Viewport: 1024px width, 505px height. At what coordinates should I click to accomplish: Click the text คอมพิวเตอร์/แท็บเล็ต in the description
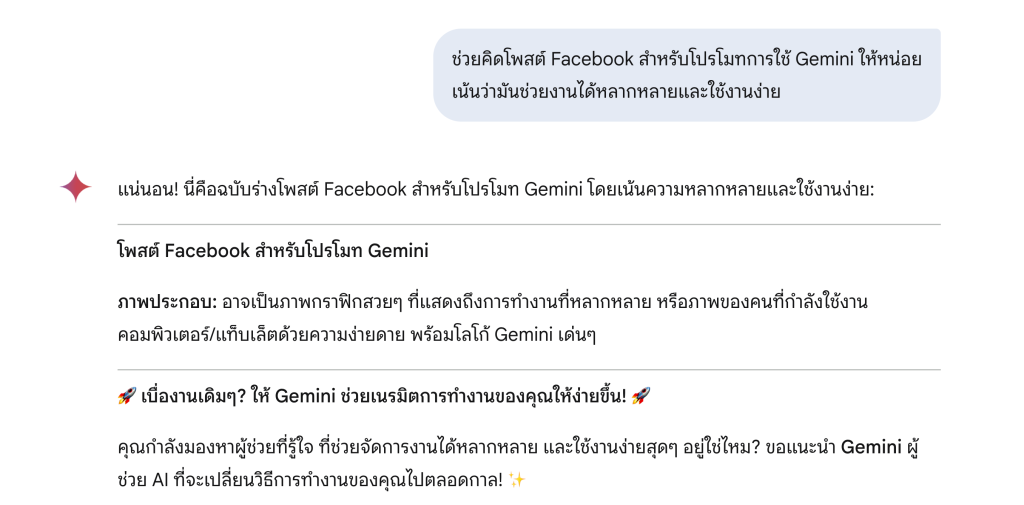pos(200,335)
